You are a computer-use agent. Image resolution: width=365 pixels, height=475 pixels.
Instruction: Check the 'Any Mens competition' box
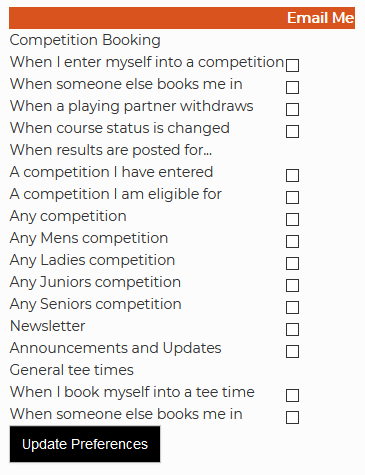(292, 241)
